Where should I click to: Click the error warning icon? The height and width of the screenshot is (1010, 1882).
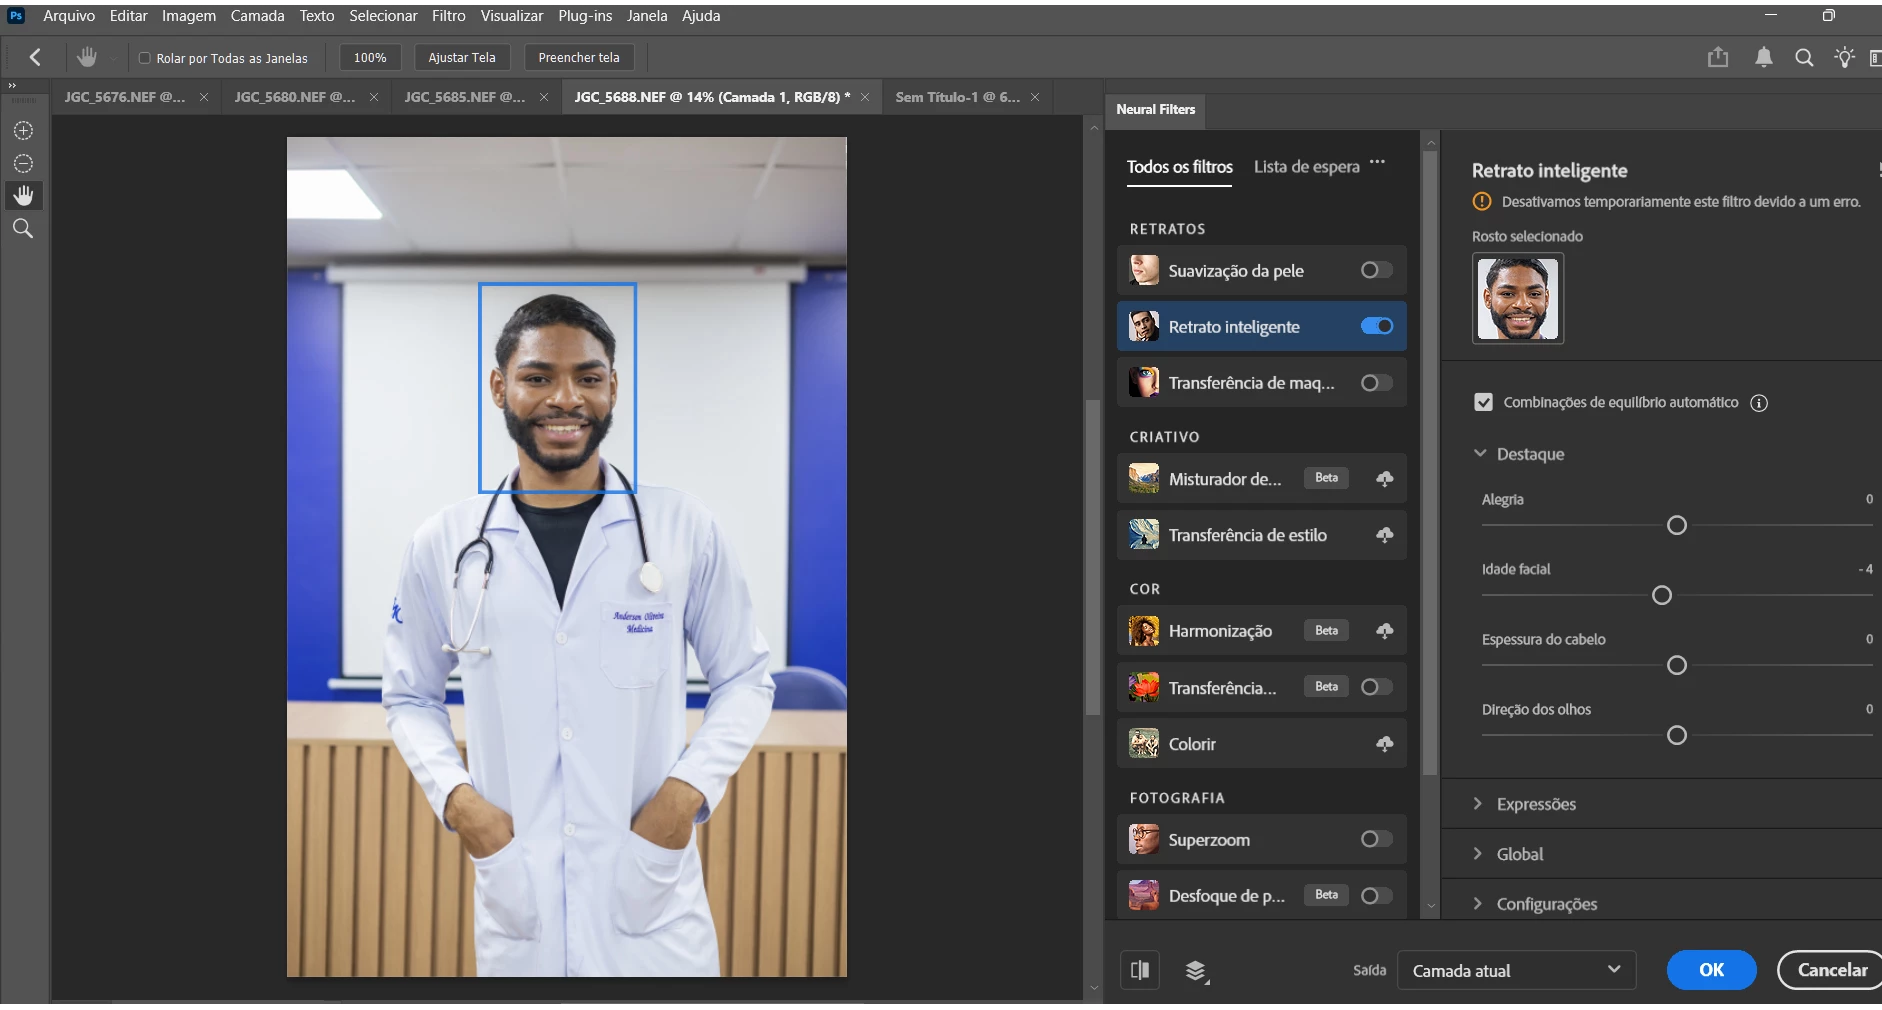click(1482, 201)
